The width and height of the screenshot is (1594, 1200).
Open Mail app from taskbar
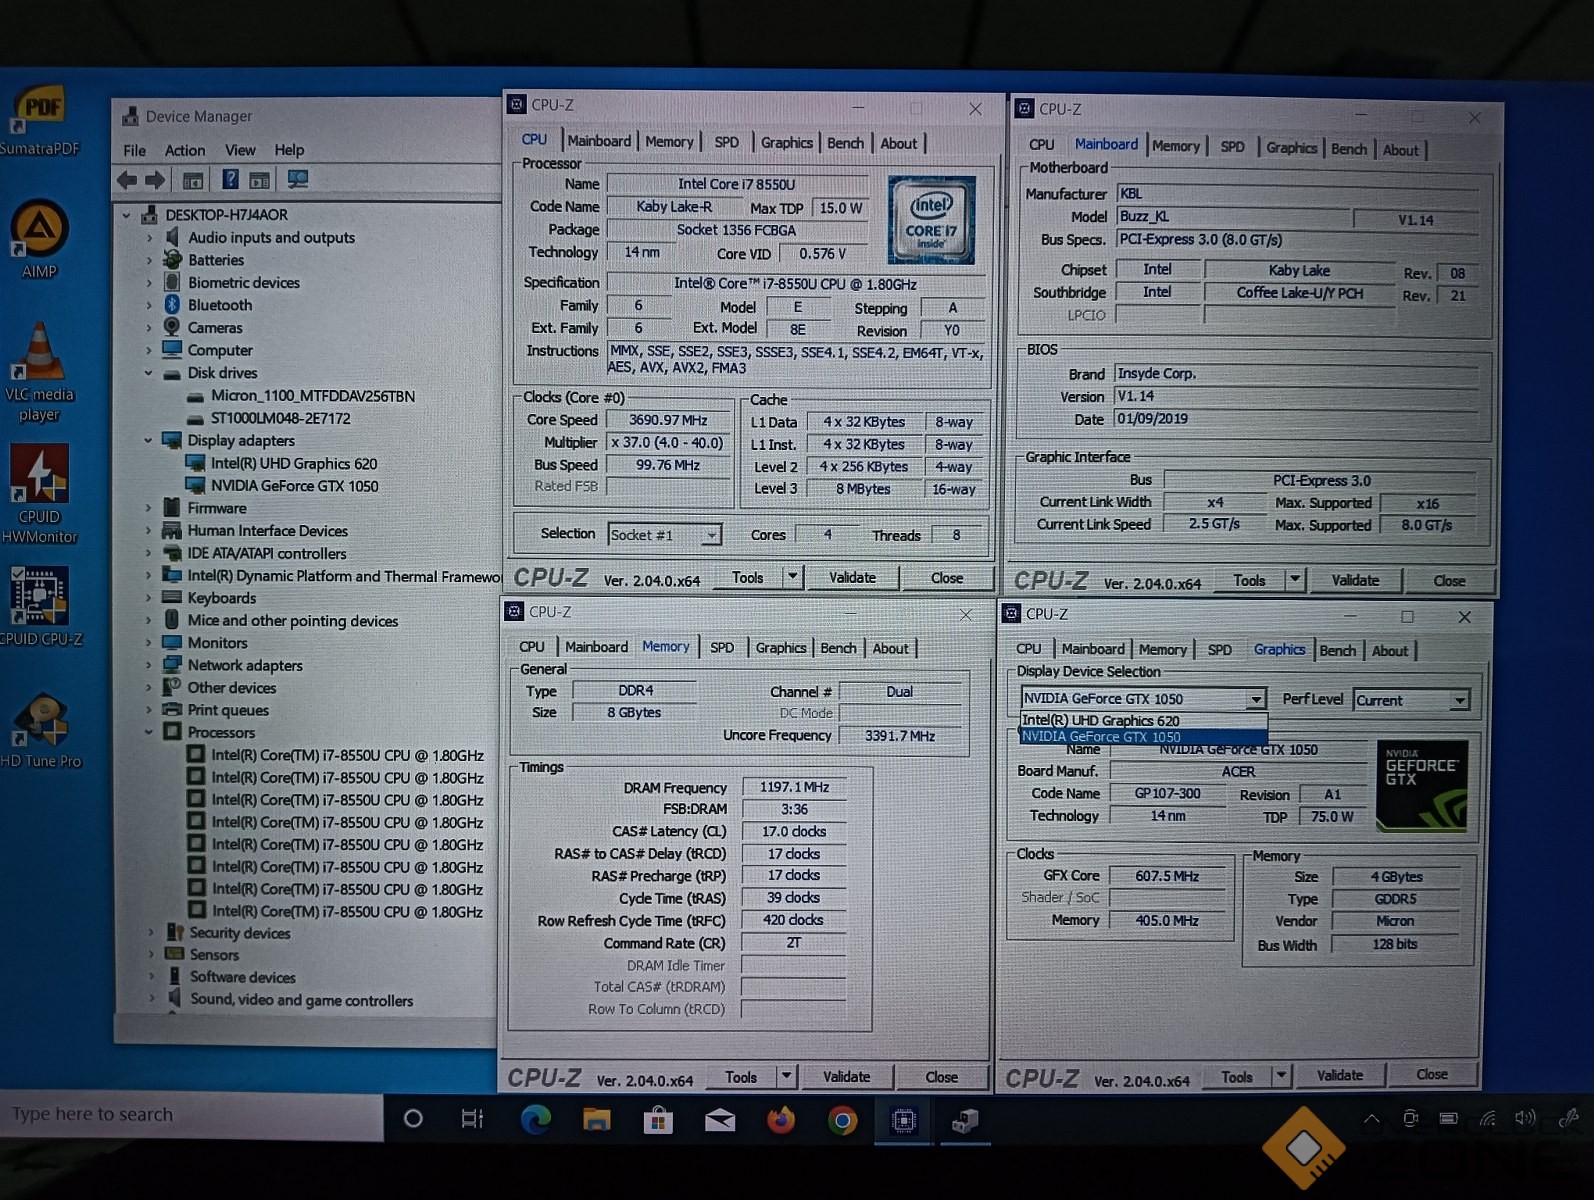click(x=719, y=1121)
